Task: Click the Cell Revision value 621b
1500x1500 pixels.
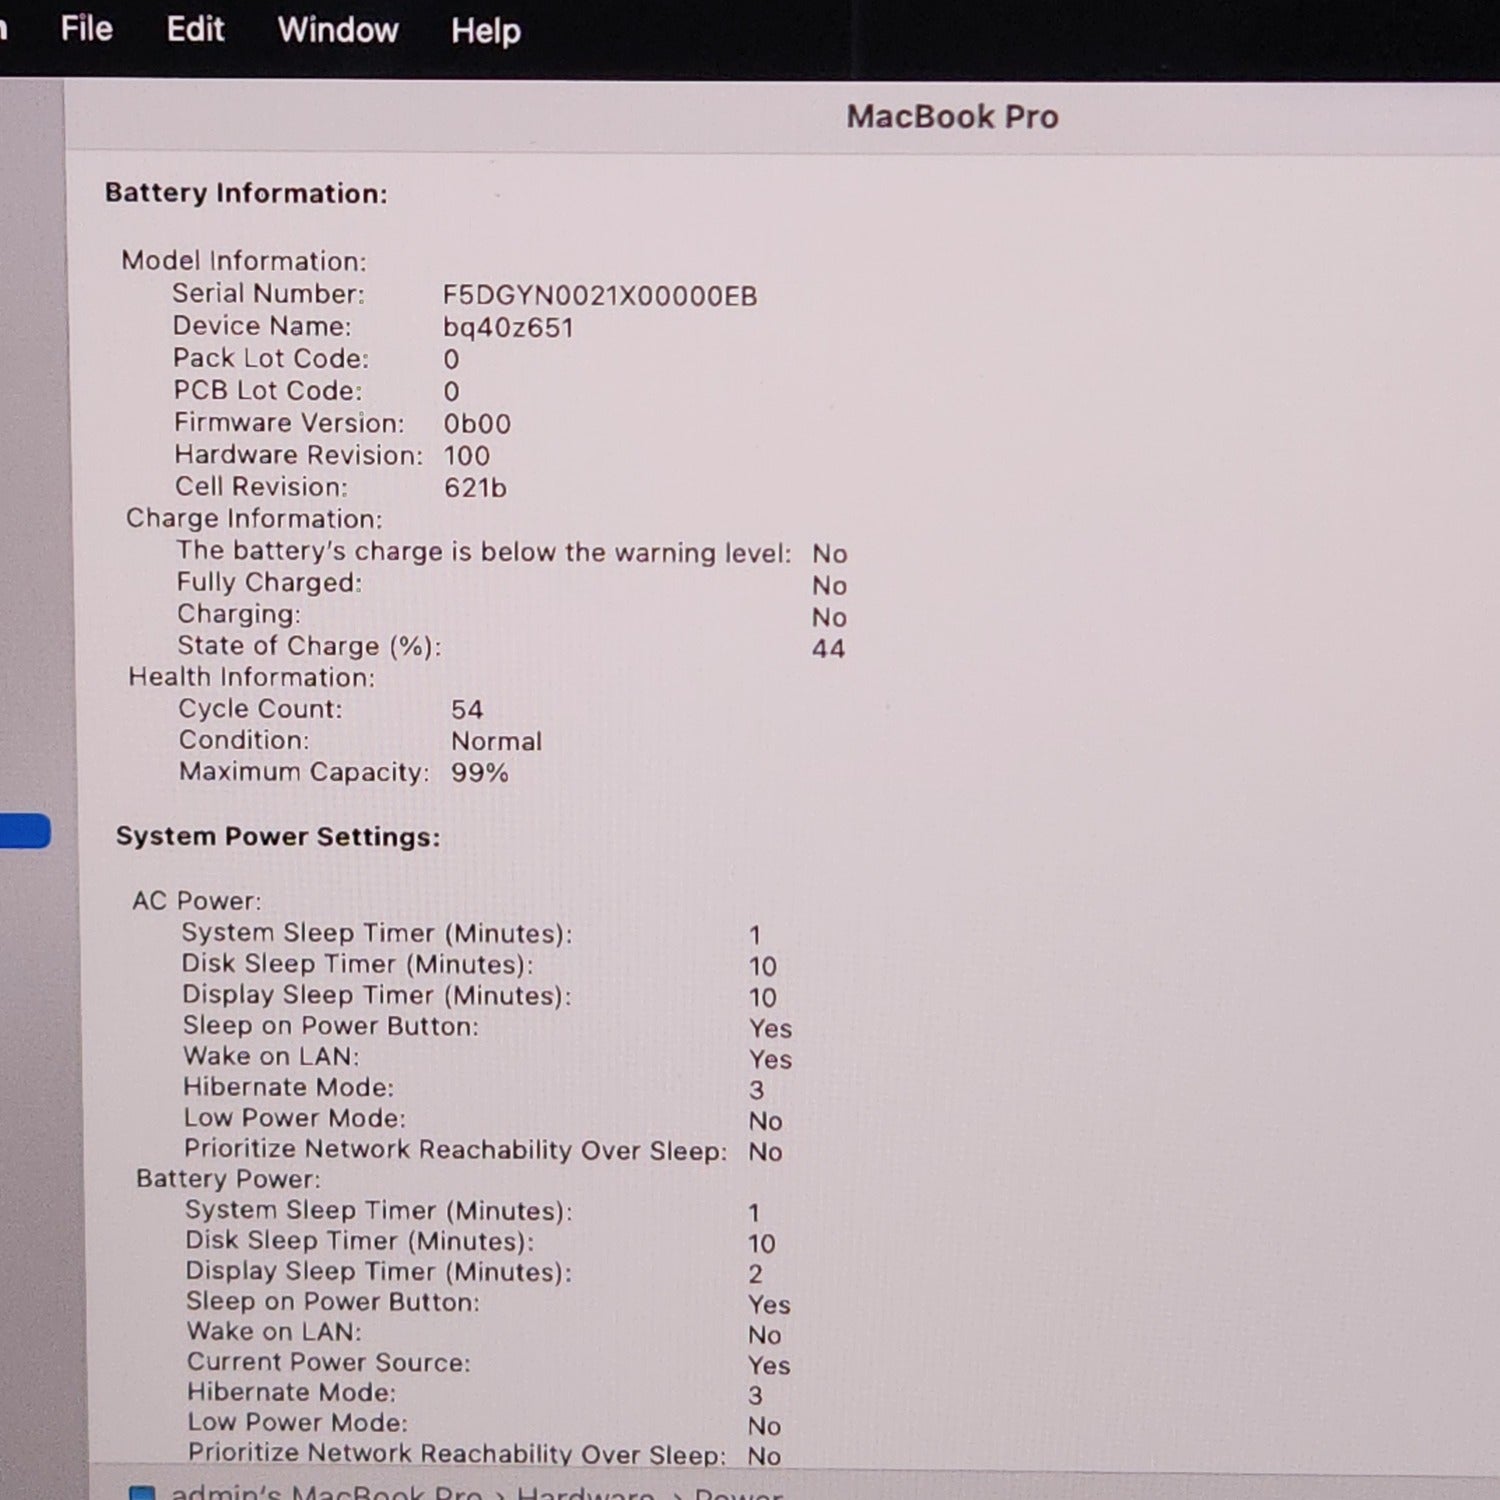Action: coord(475,488)
